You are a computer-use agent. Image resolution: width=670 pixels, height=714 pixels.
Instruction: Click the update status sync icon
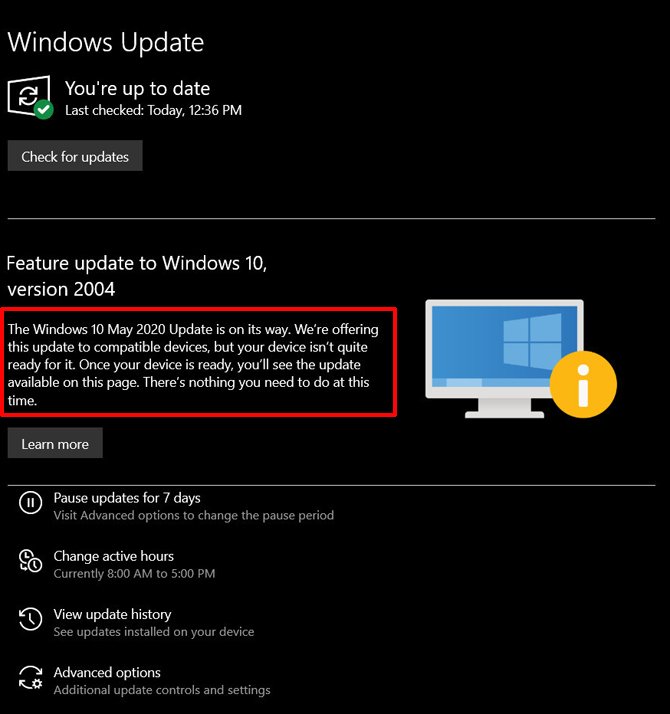(x=29, y=96)
